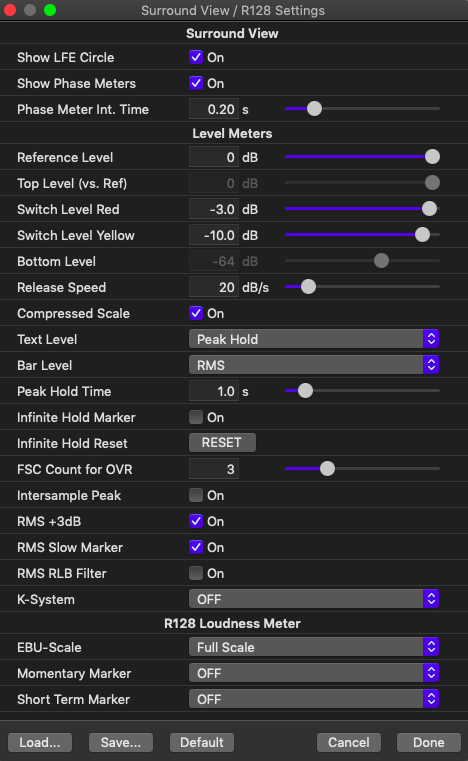Restore settings with the Default button
Screen dimensions: 468x761
202,742
